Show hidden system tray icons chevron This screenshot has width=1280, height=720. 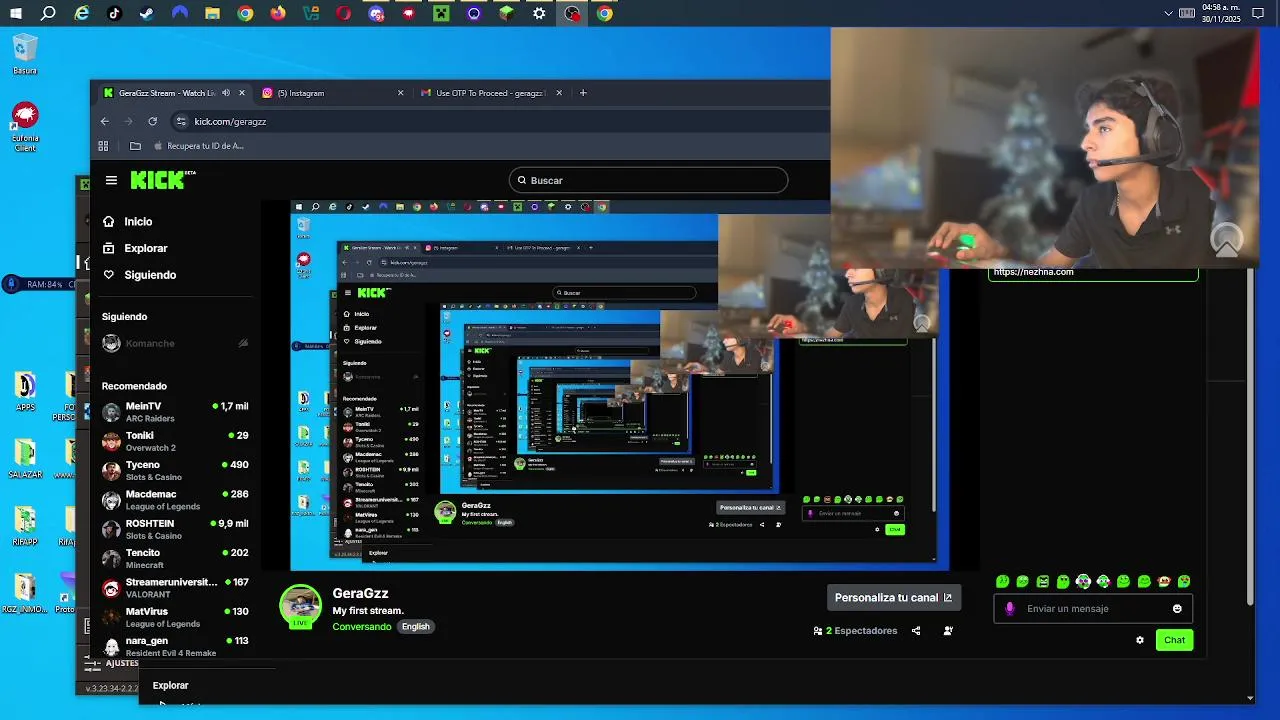[x=1168, y=14]
